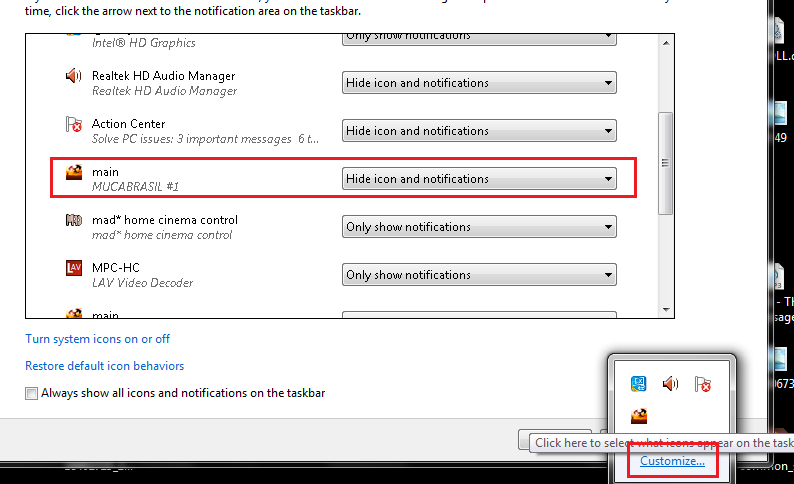Click the main MUCABRASIL #1 icon in the list
794x484 pixels.
(x=73, y=172)
